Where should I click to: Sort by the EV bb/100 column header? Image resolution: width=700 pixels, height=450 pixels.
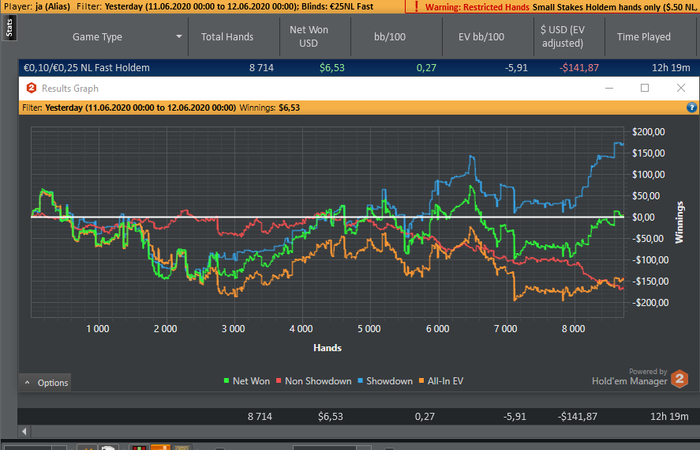click(x=481, y=37)
